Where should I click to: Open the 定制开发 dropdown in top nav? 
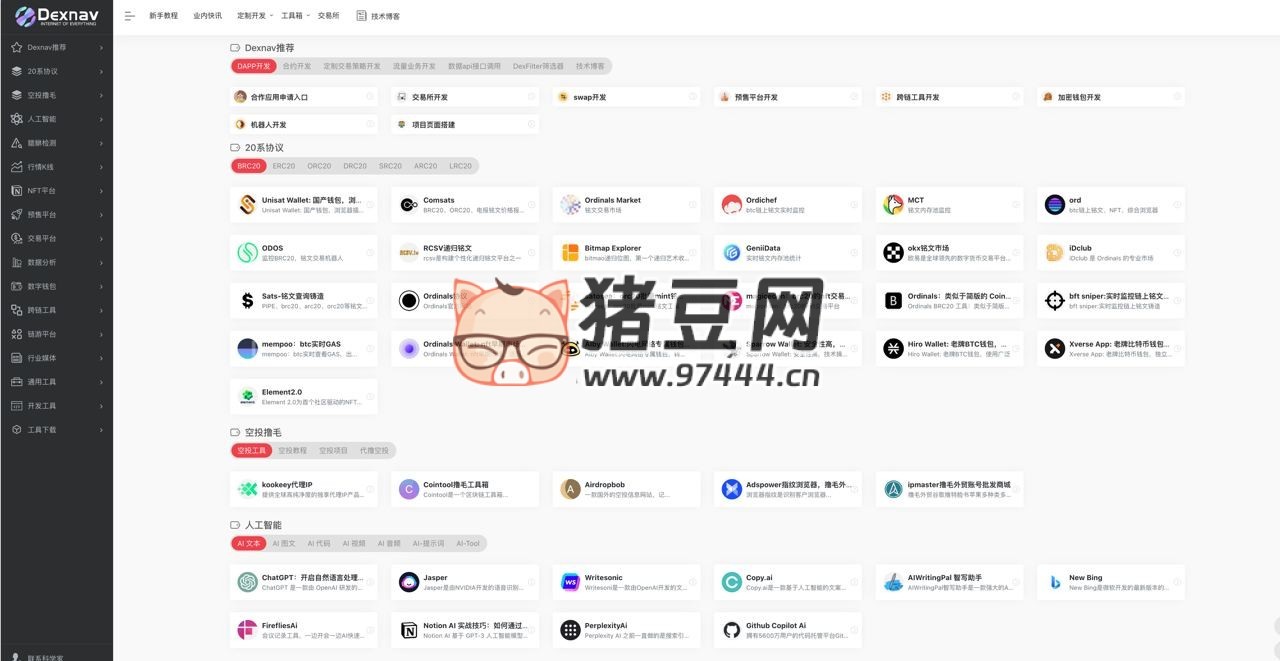coord(254,16)
